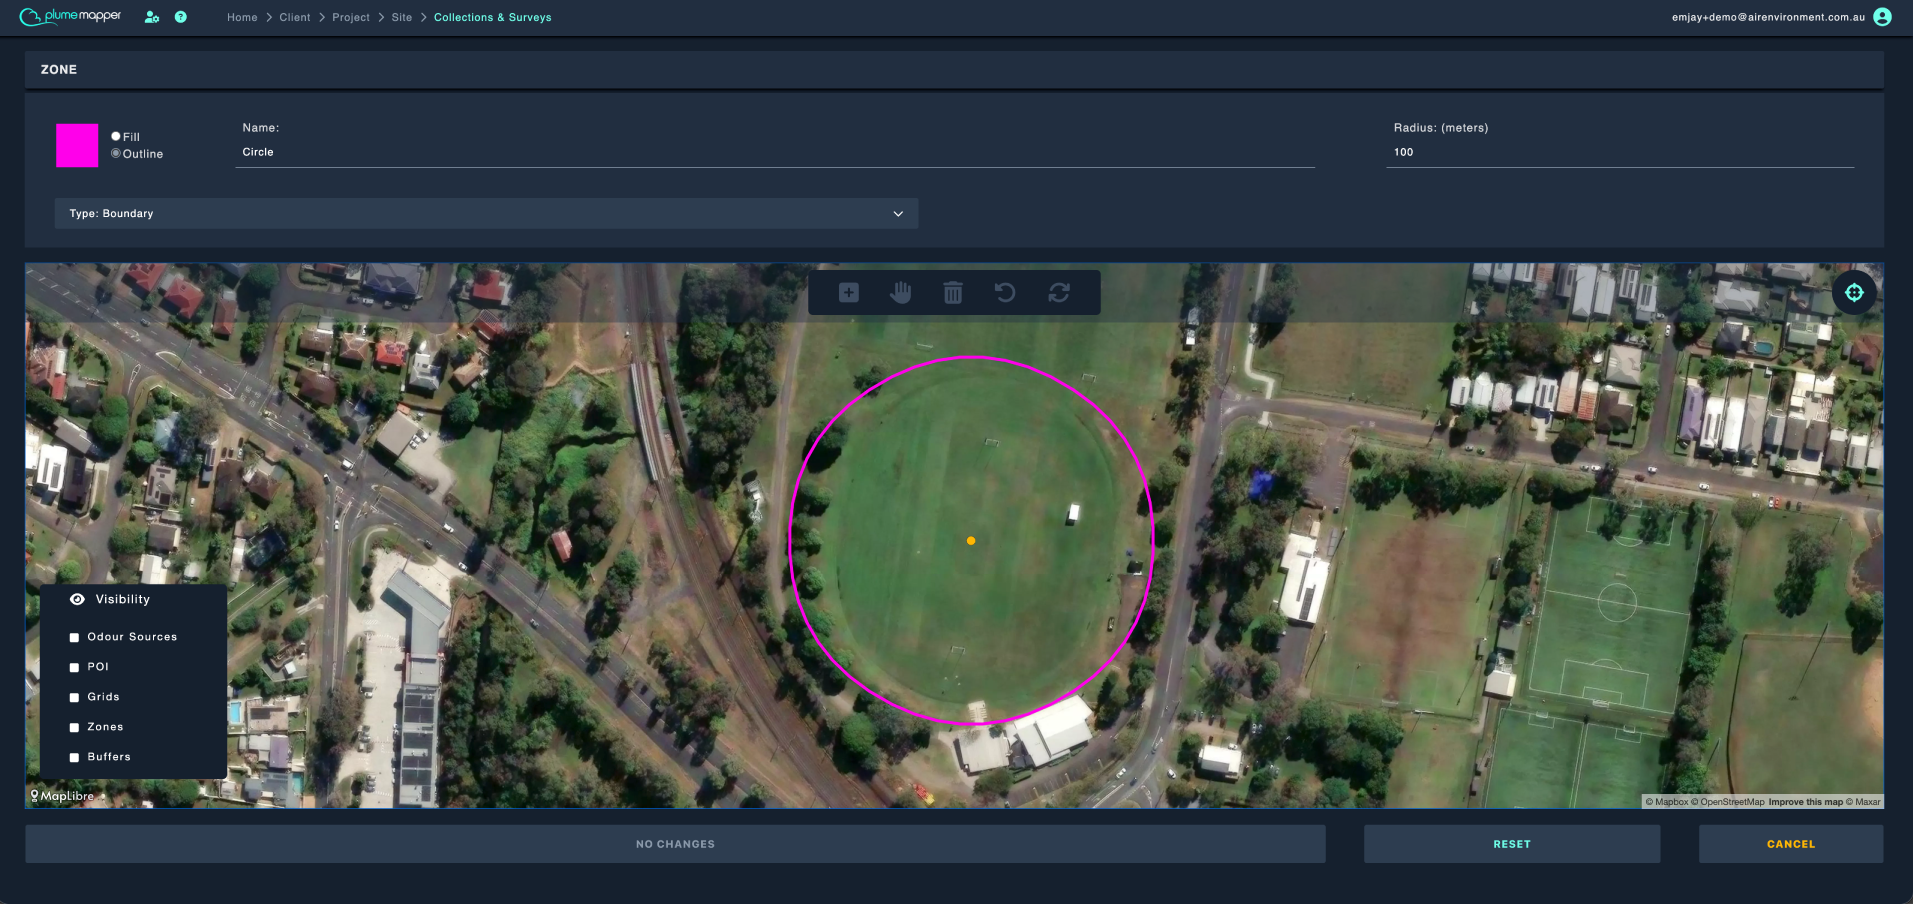This screenshot has height=904, width=1913.
Task: Select the add shape plus tool
Action: 849,292
